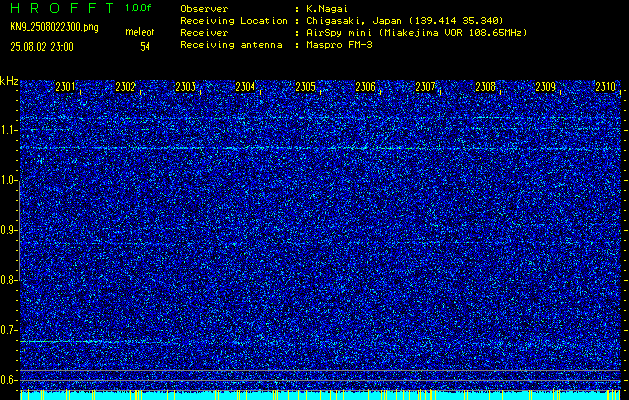
Task: Click the 2304 time marker
Action: 245,86
